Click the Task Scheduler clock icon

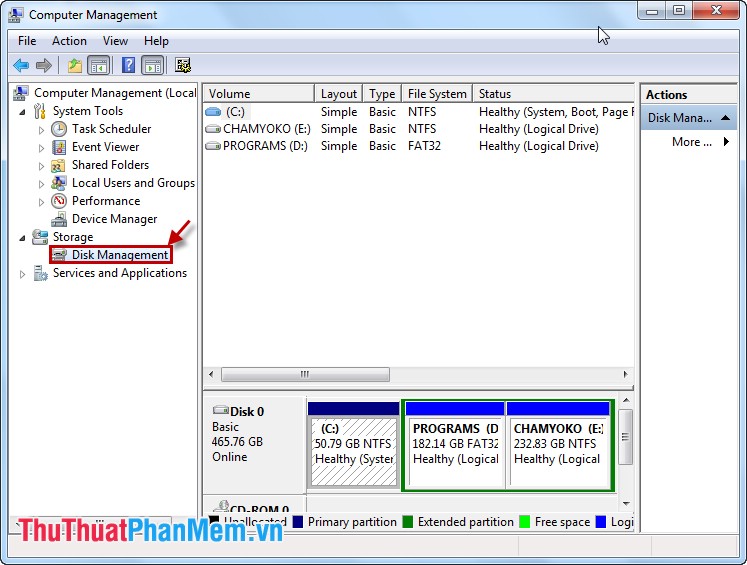59,129
